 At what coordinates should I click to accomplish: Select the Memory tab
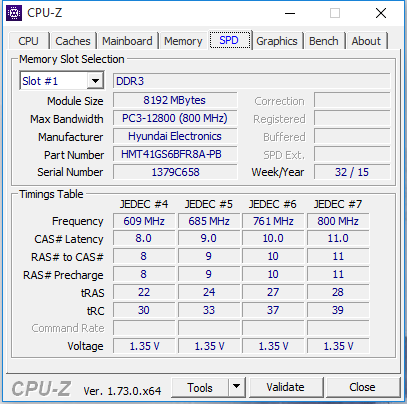[x=183, y=41]
